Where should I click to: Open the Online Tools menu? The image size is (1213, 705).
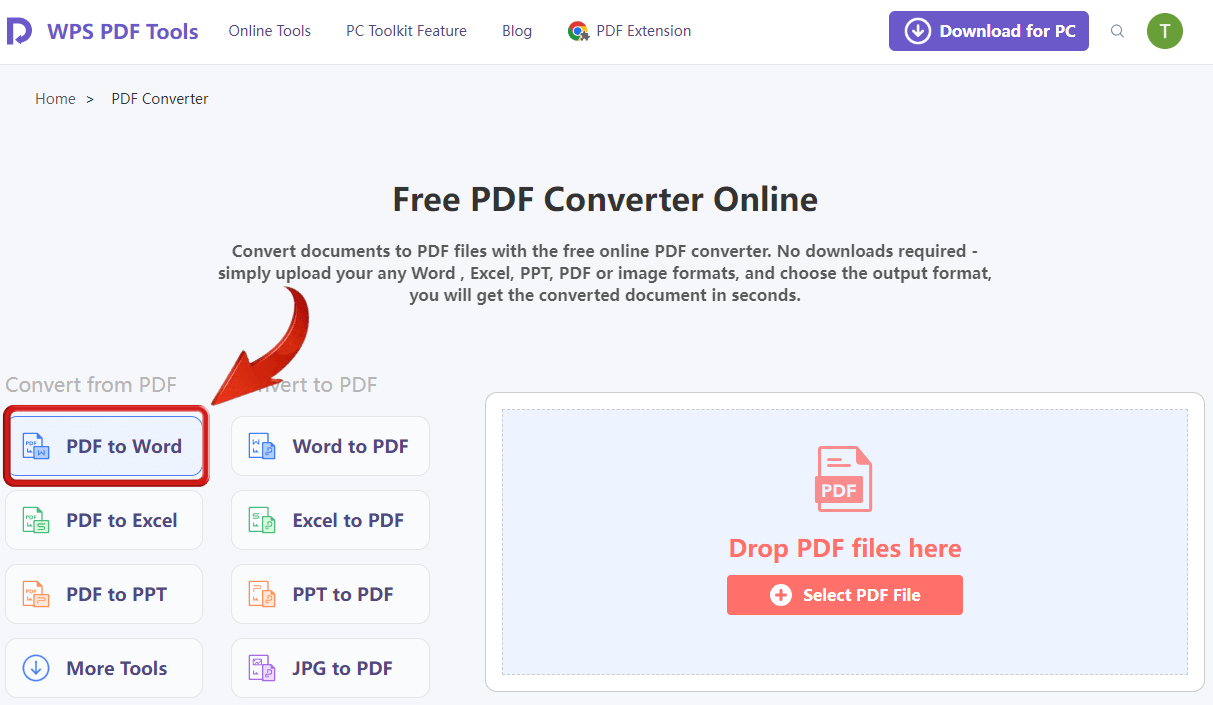pyautogui.click(x=269, y=31)
